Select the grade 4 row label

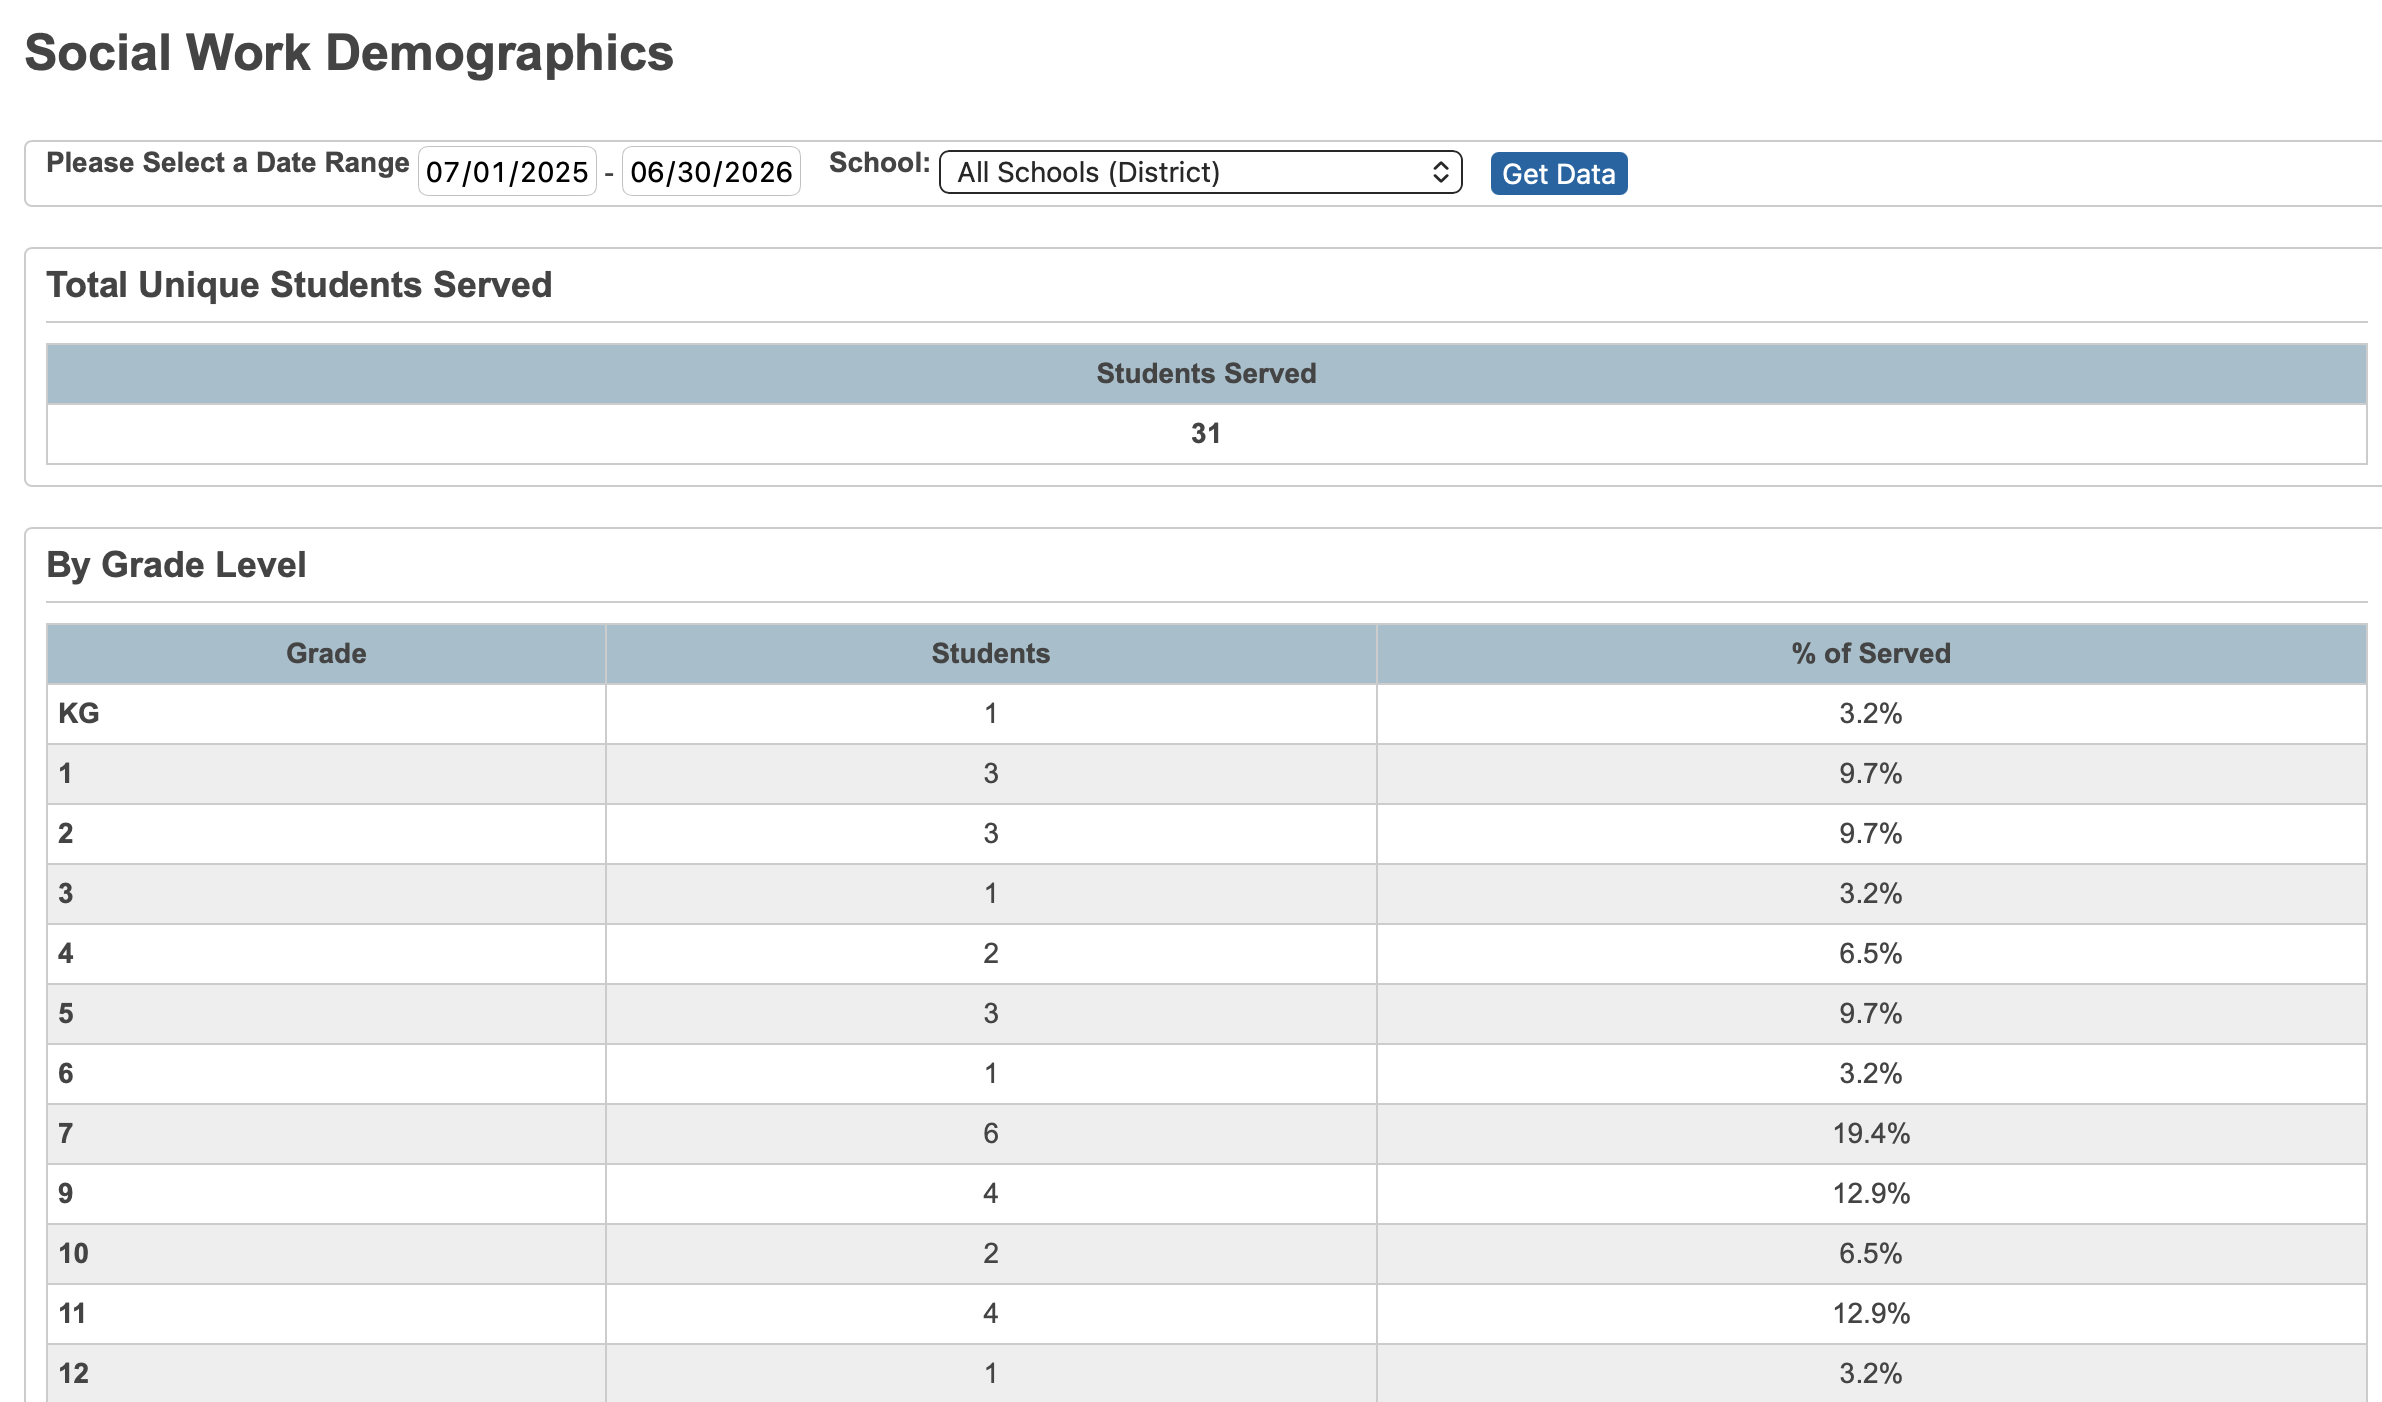[x=66, y=953]
